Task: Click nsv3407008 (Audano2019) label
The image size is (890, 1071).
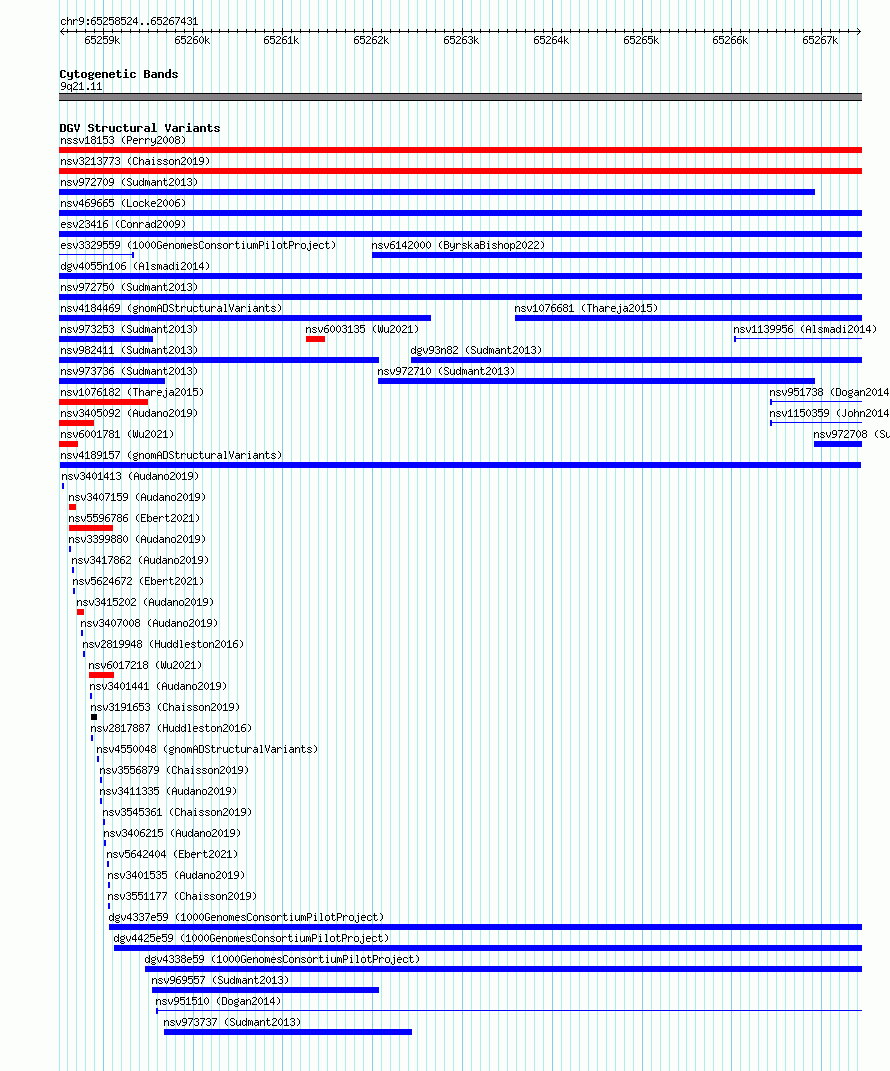Action: 149,624
